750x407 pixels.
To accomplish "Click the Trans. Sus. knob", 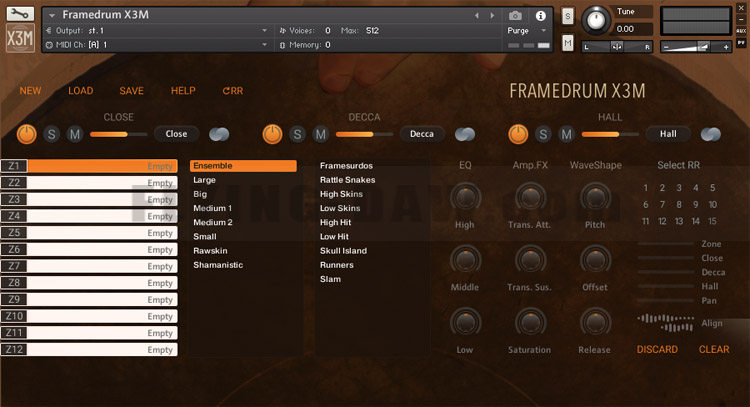I will (x=530, y=260).
